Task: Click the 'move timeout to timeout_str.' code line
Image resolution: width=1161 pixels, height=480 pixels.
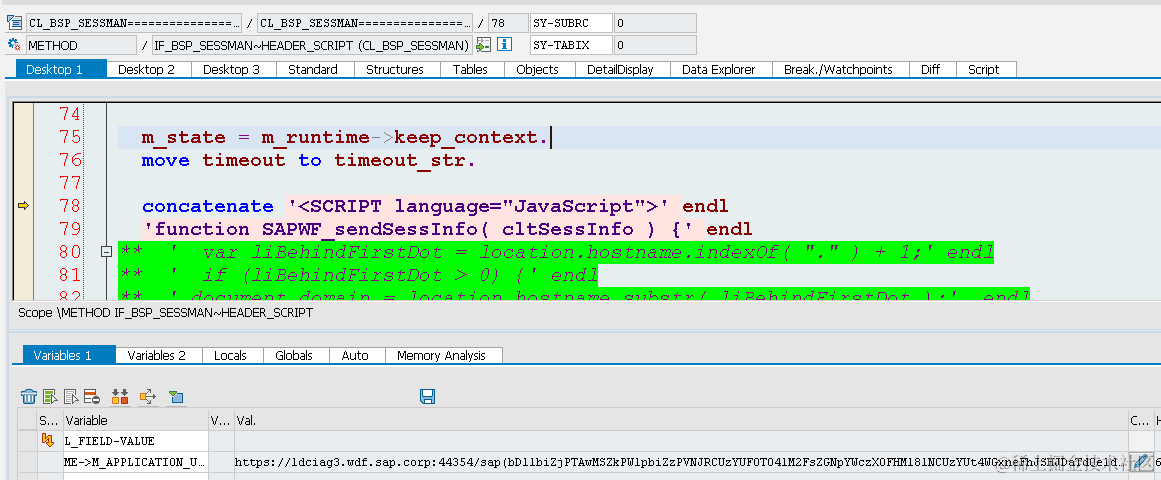Action: click(309, 160)
